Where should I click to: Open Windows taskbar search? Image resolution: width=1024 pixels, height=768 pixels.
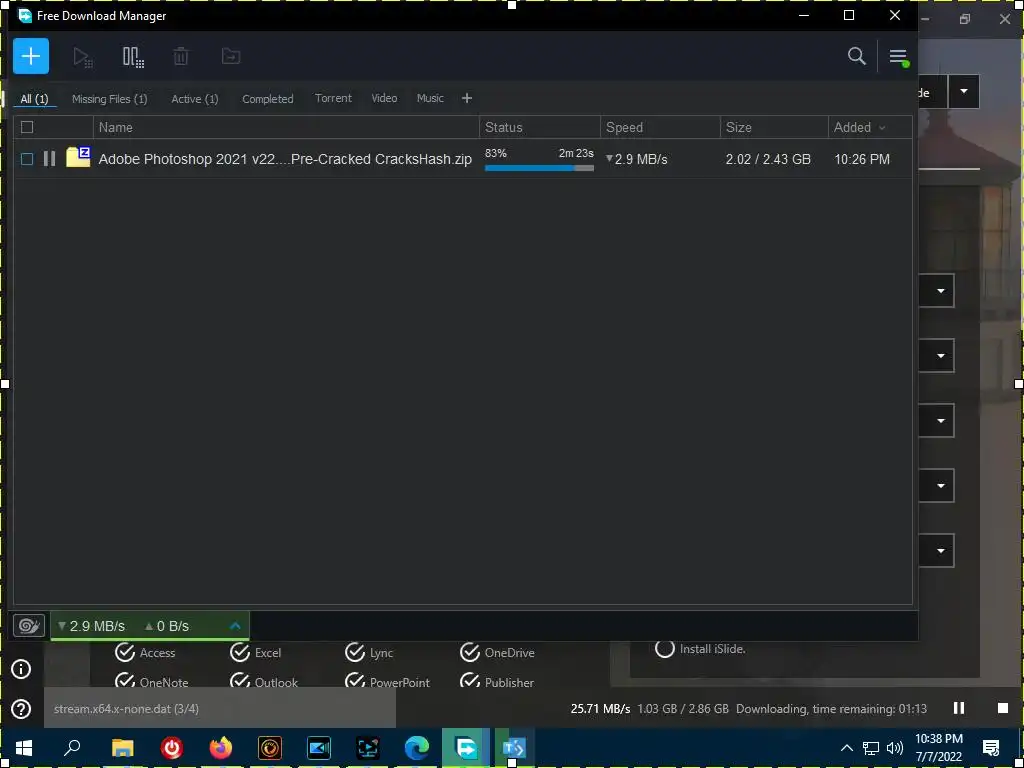tap(72, 748)
